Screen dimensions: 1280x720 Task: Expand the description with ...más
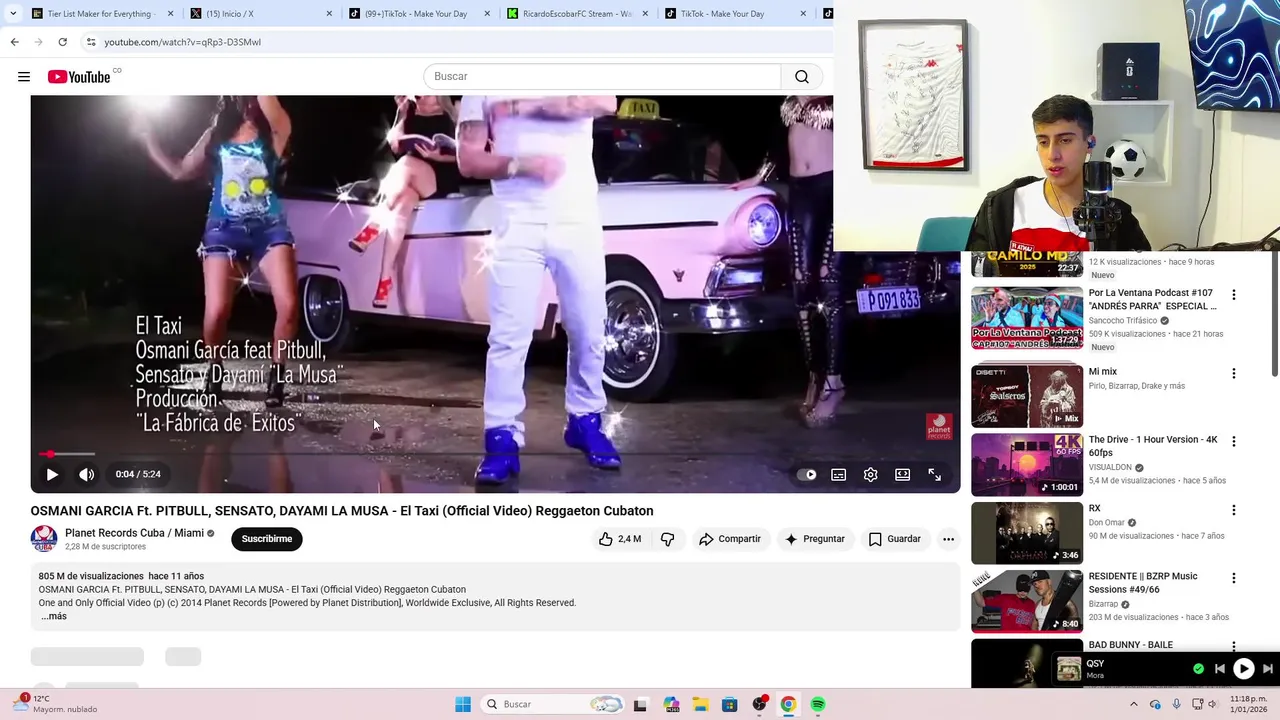point(54,616)
